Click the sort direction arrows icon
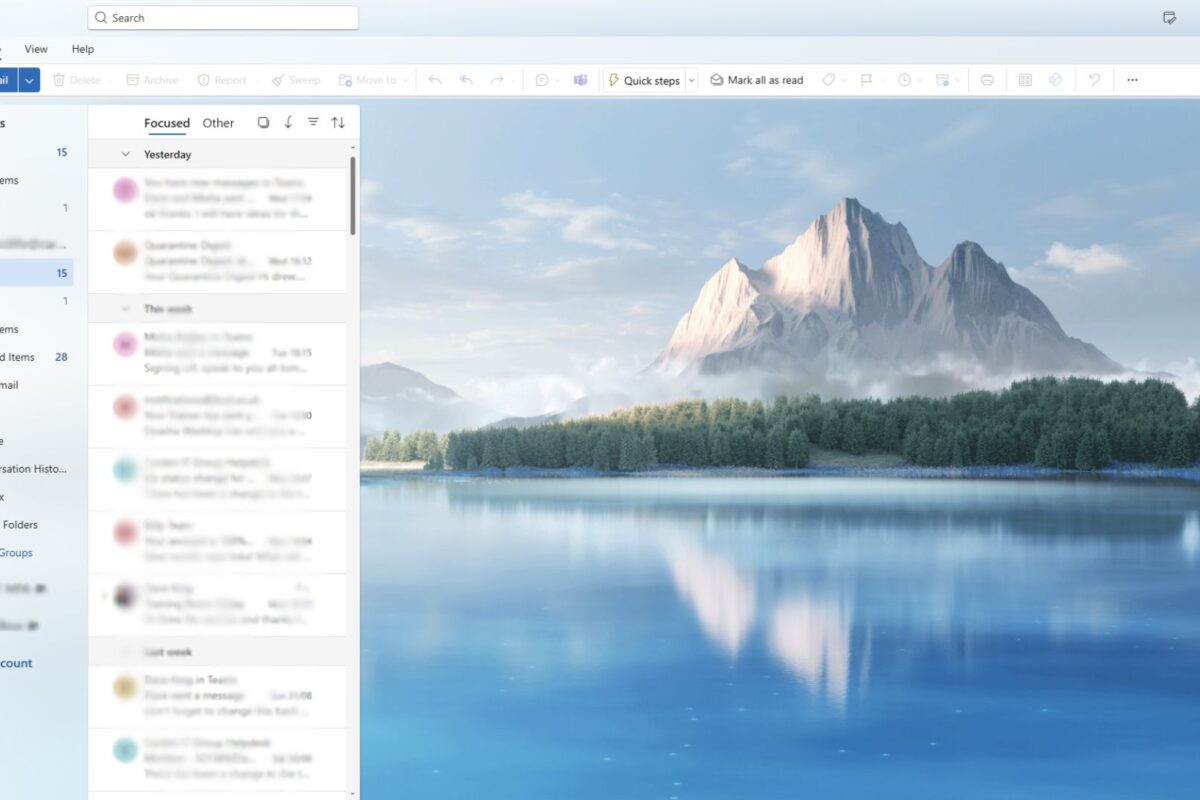Screen dimensions: 1200x800 coord(338,122)
